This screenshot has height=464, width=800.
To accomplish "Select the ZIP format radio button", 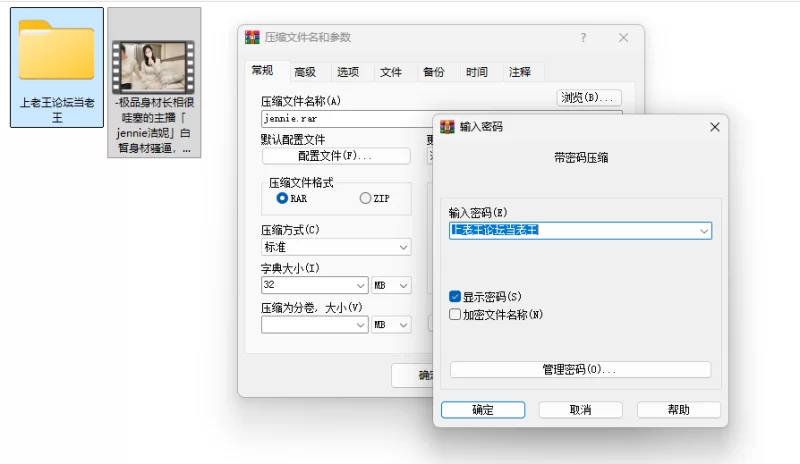I will click(x=365, y=198).
